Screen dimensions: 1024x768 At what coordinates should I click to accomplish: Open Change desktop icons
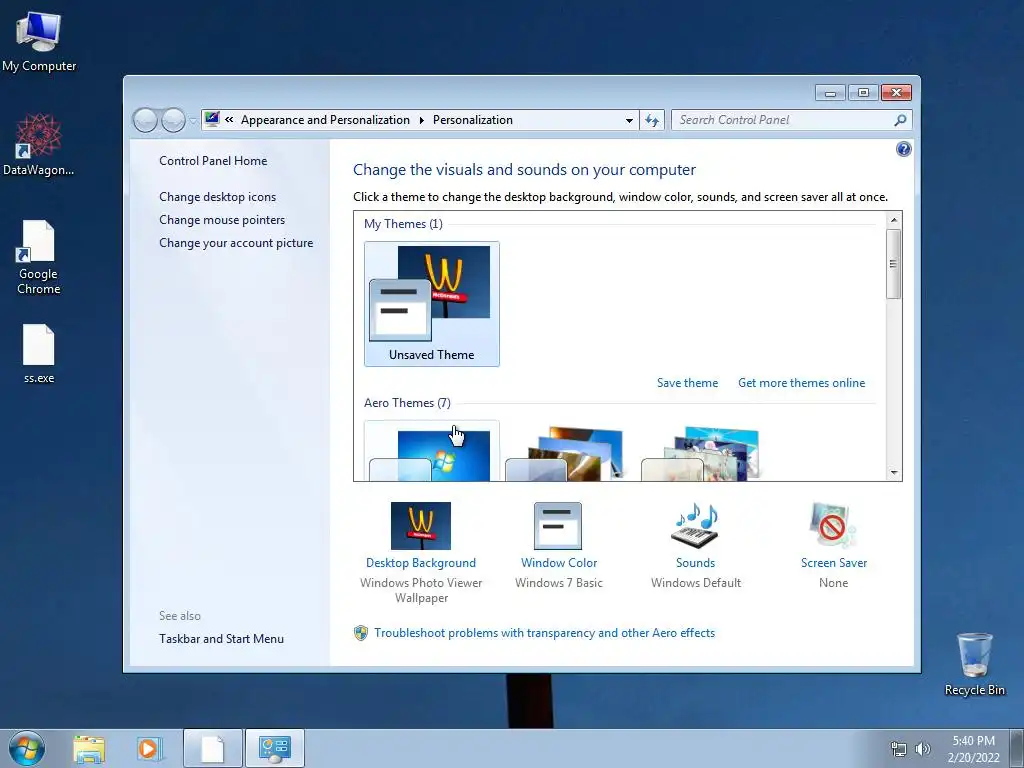[x=217, y=197]
